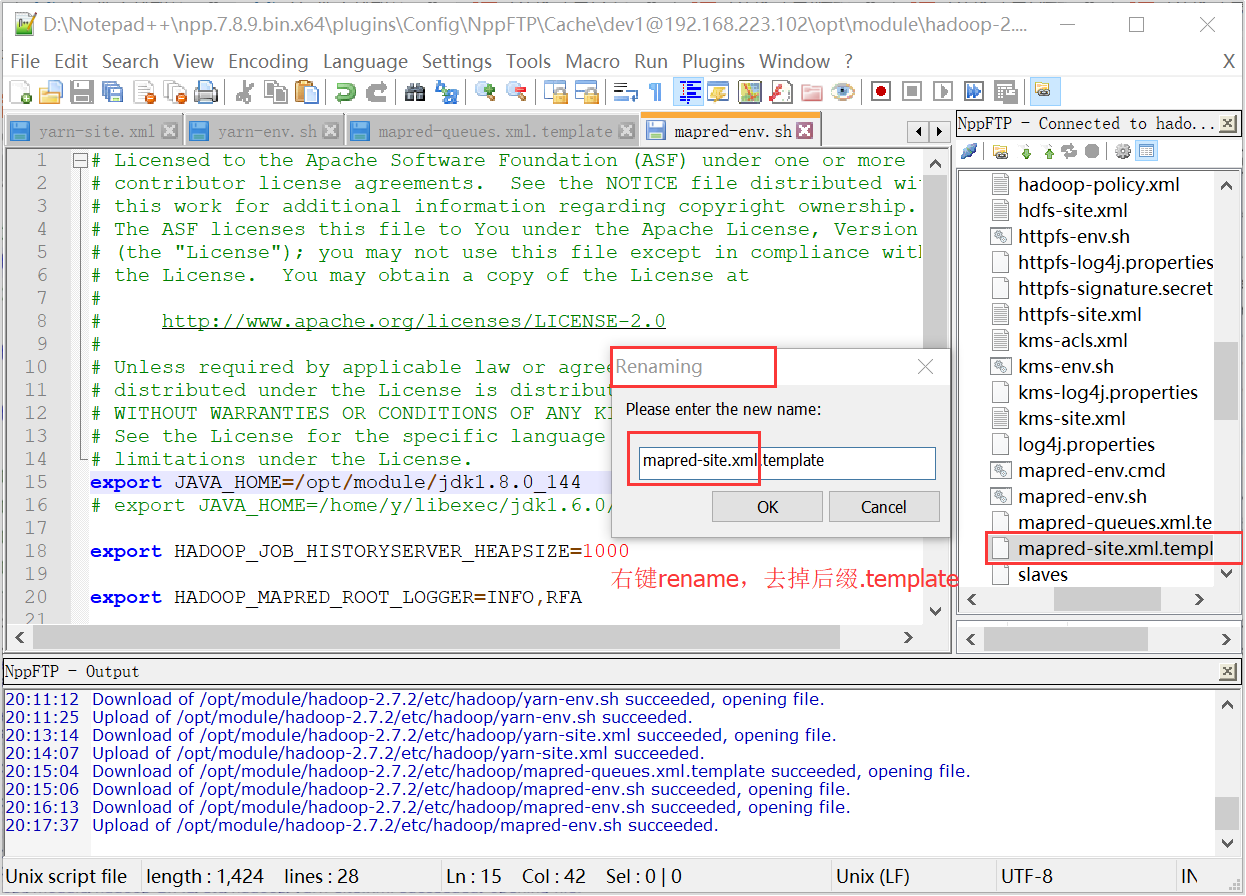The width and height of the screenshot is (1246, 896).
Task: Click the Cut scissors icon
Action: point(244,92)
